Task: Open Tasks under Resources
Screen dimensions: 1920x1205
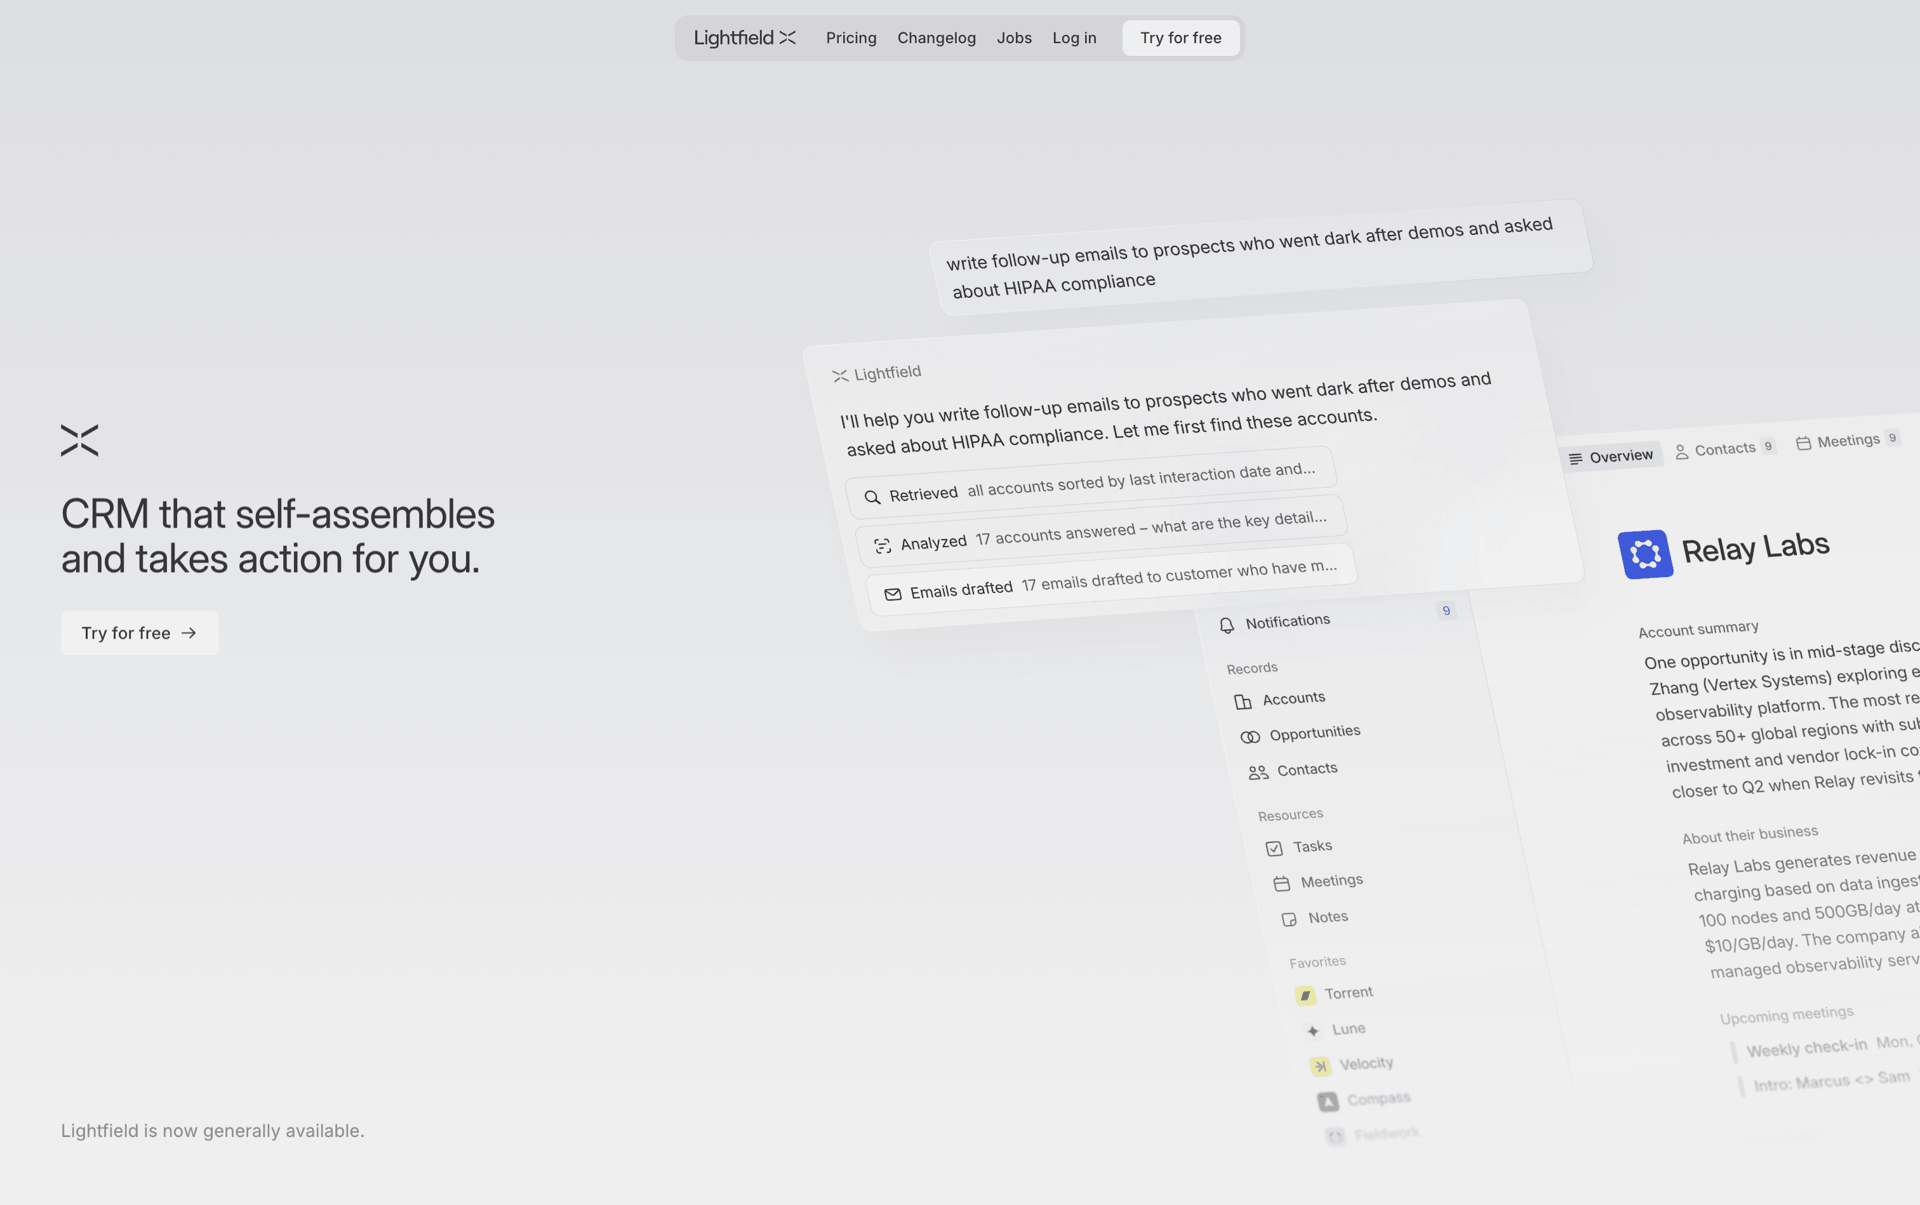Action: pos(1312,846)
